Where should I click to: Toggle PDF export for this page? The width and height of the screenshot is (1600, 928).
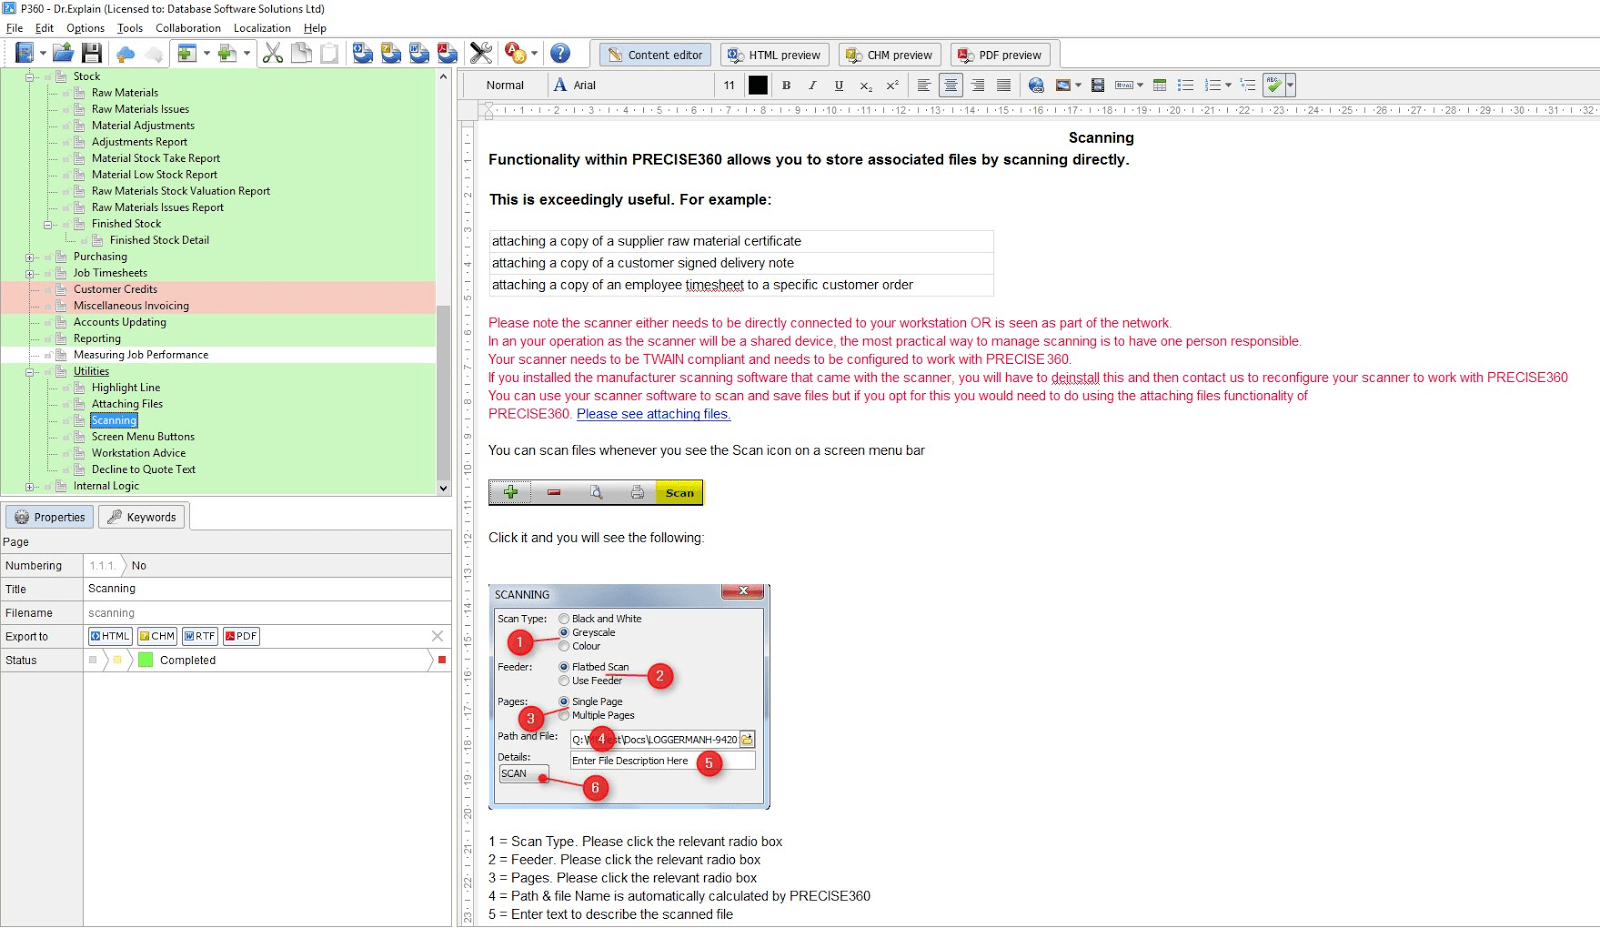[x=242, y=636]
